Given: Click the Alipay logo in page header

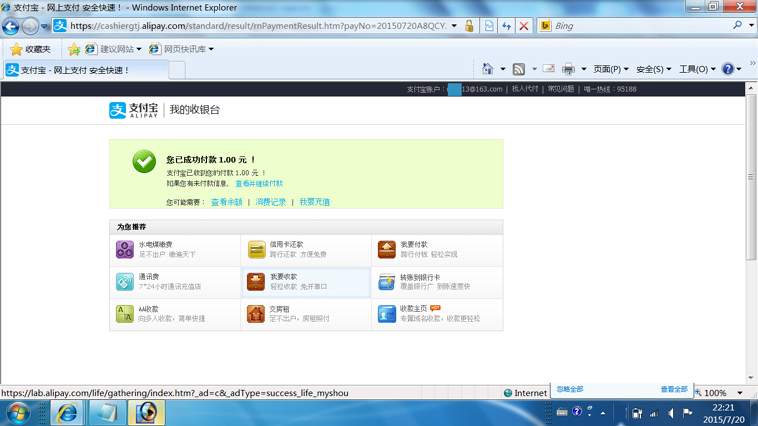Looking at the screenshot, I should click(134, 110).
